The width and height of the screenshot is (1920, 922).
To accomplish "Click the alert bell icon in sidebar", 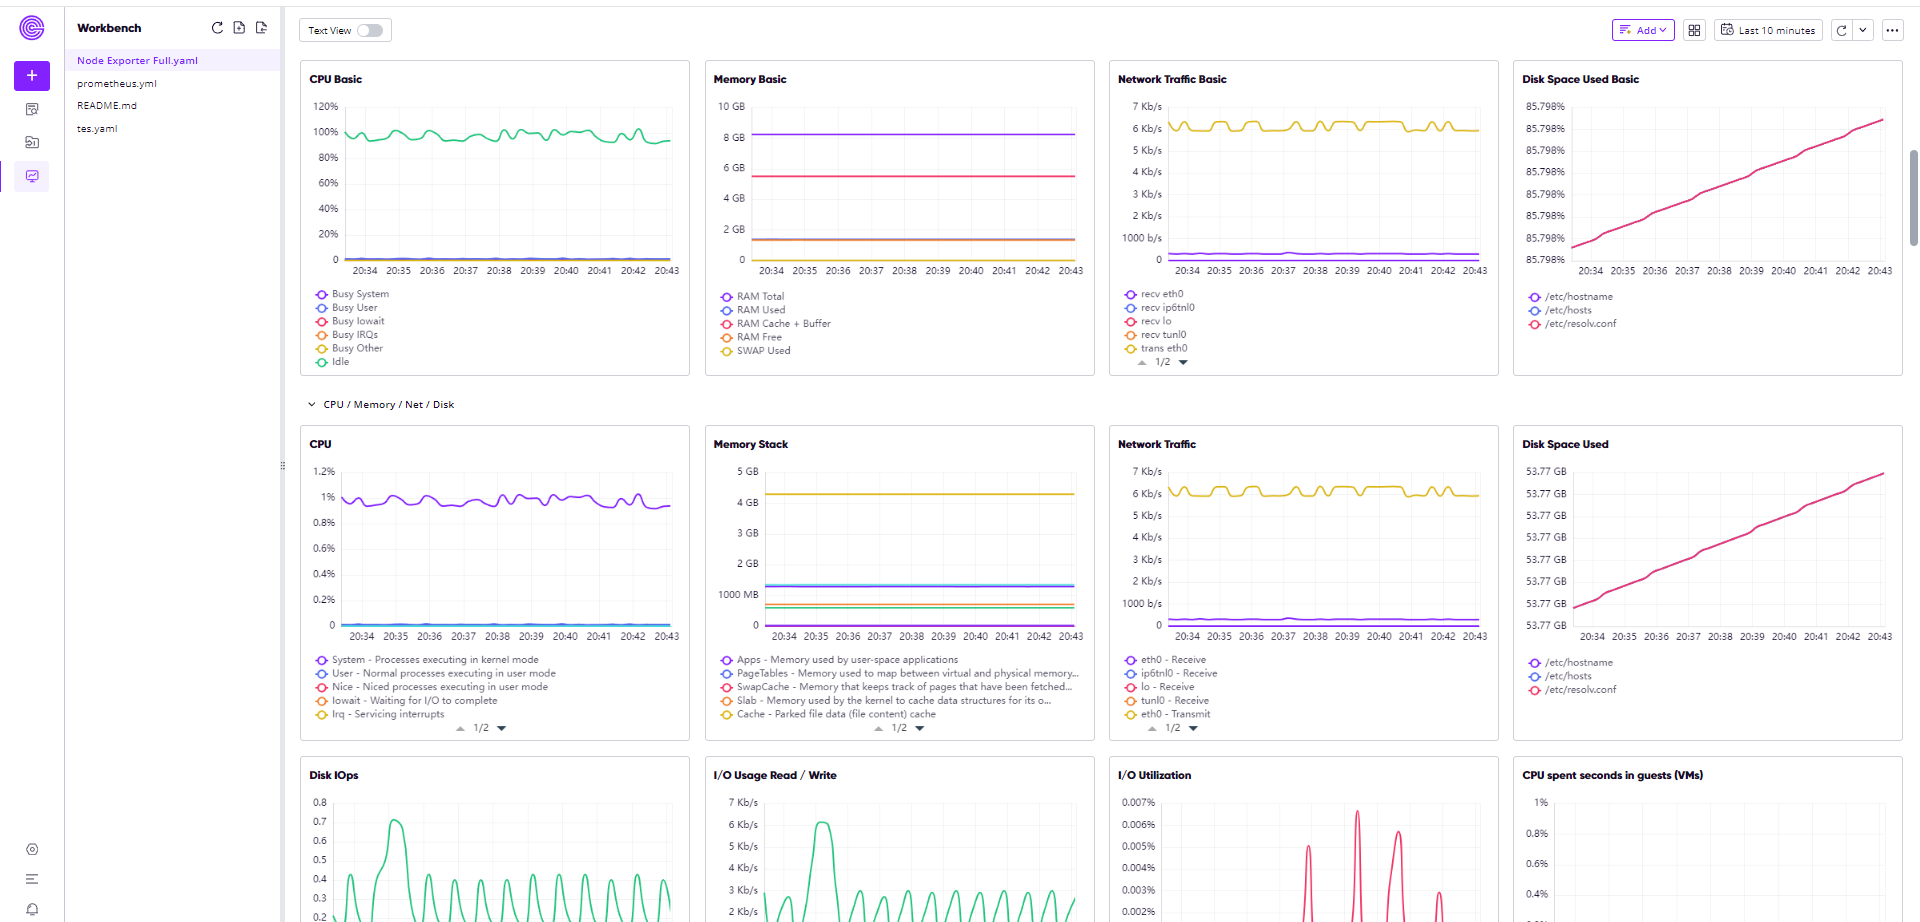I will [32, 909].
